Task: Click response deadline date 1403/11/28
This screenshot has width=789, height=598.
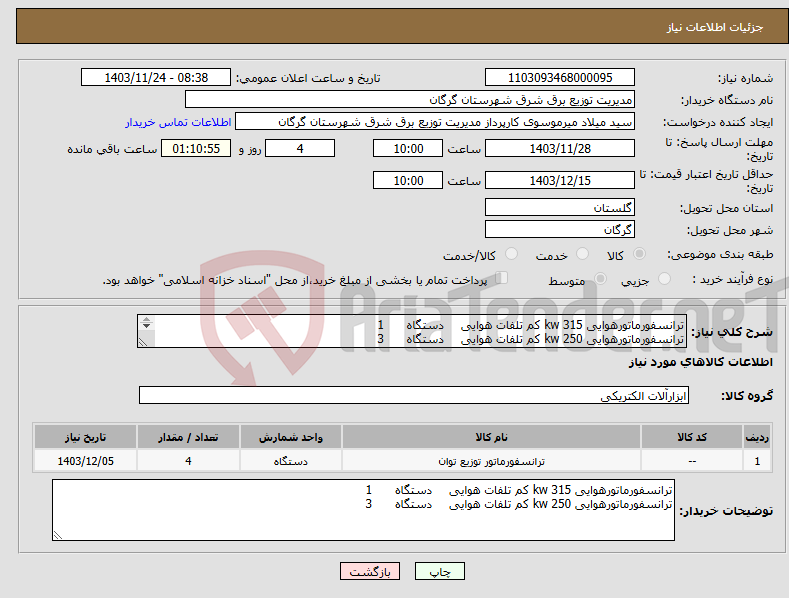Action: [x=560, y=148]
